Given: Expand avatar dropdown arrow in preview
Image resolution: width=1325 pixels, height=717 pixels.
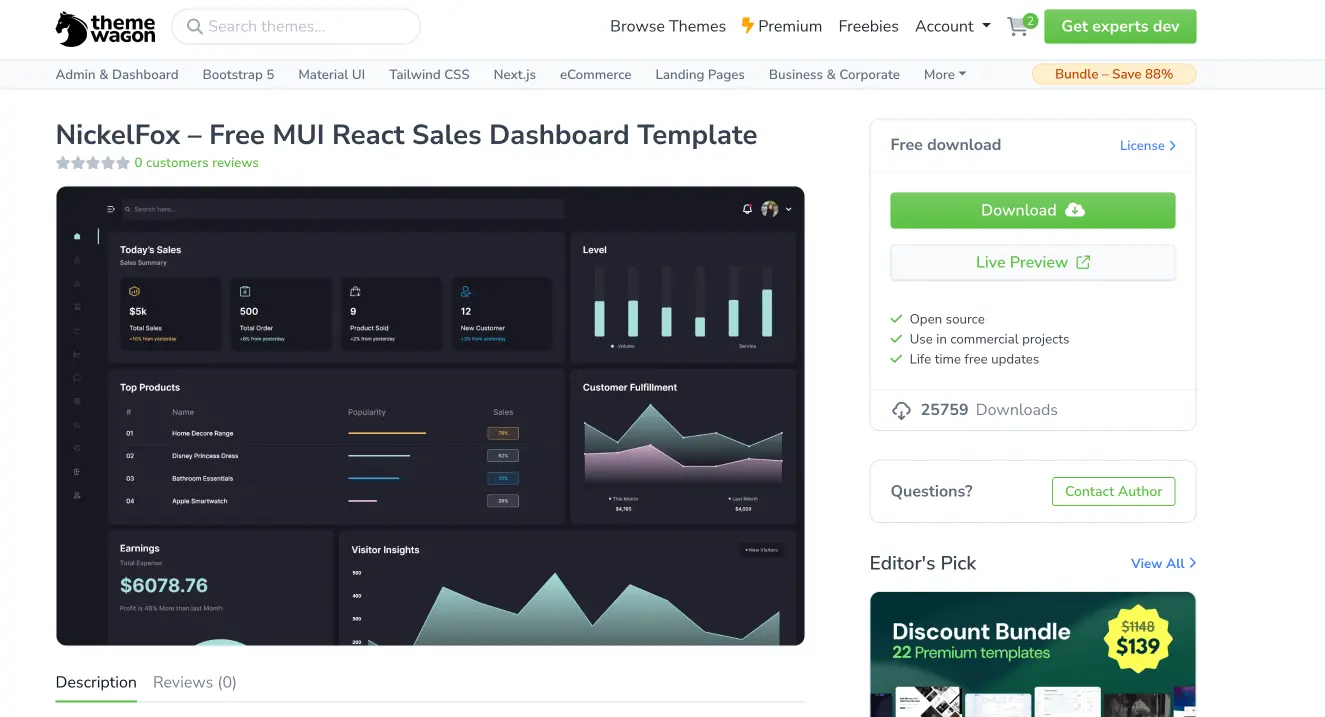Looking at the screenshot, I should click(x=788, y=209).
